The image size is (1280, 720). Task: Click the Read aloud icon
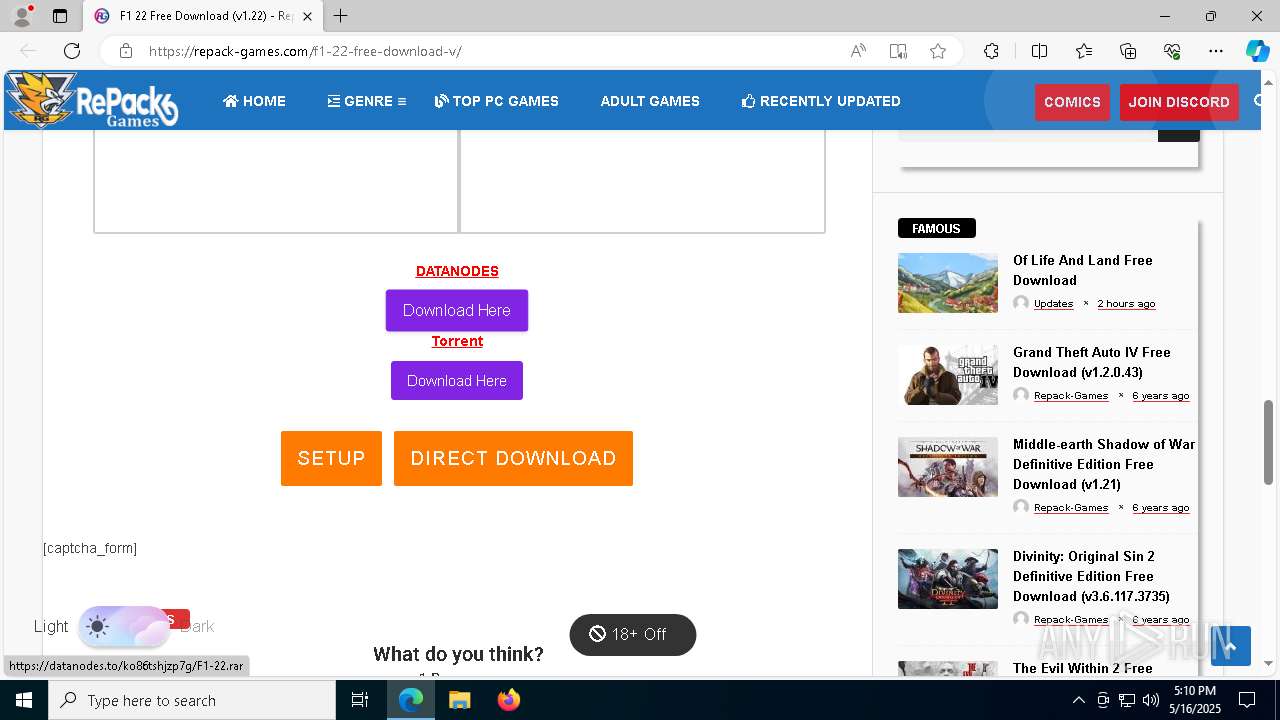coord(858,51)
